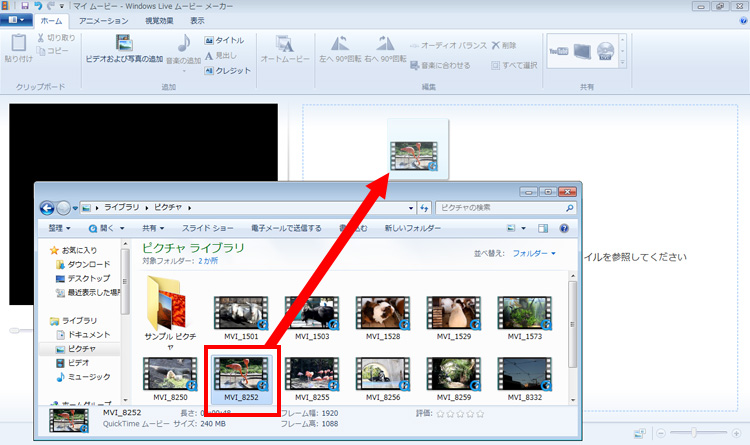Select Pictures (ピクチャ) in navigation pane
Screen dimensions: 750x445
pos(76,349)
